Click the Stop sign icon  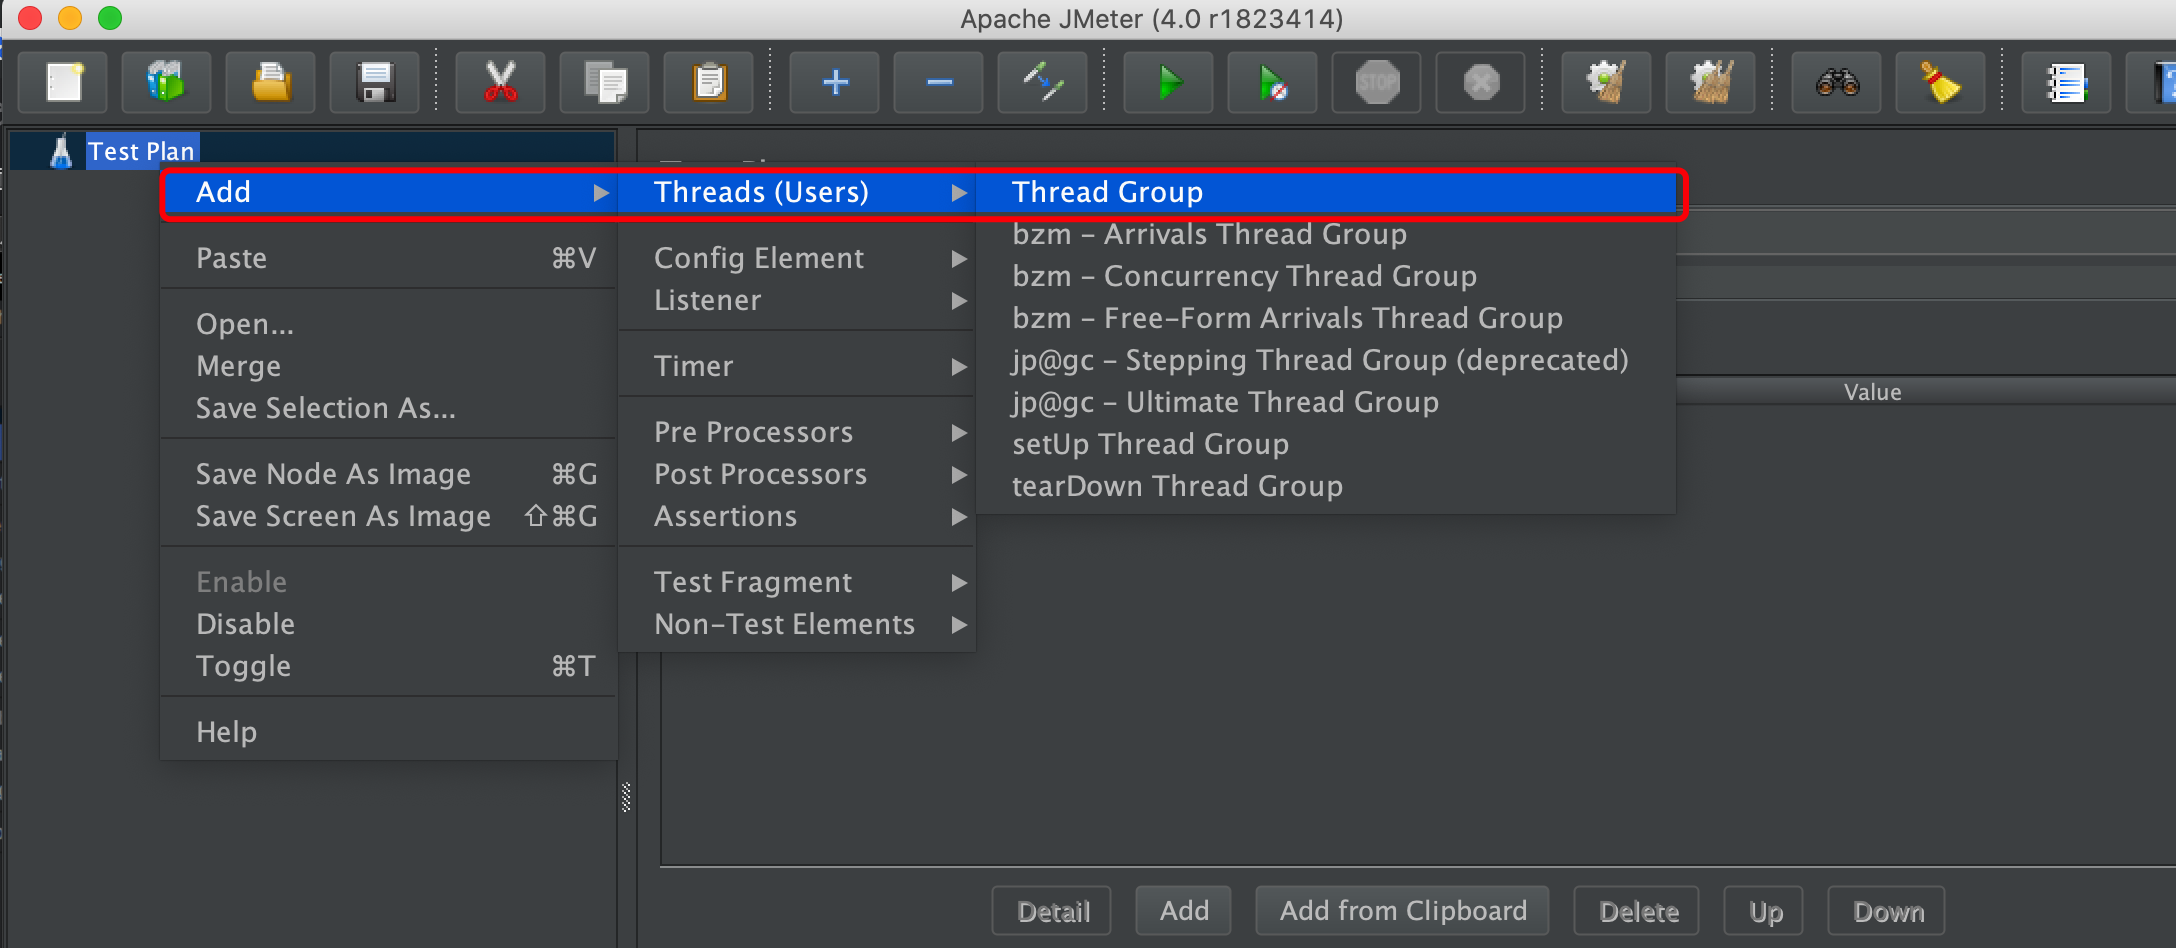(x=1377, y=82)
